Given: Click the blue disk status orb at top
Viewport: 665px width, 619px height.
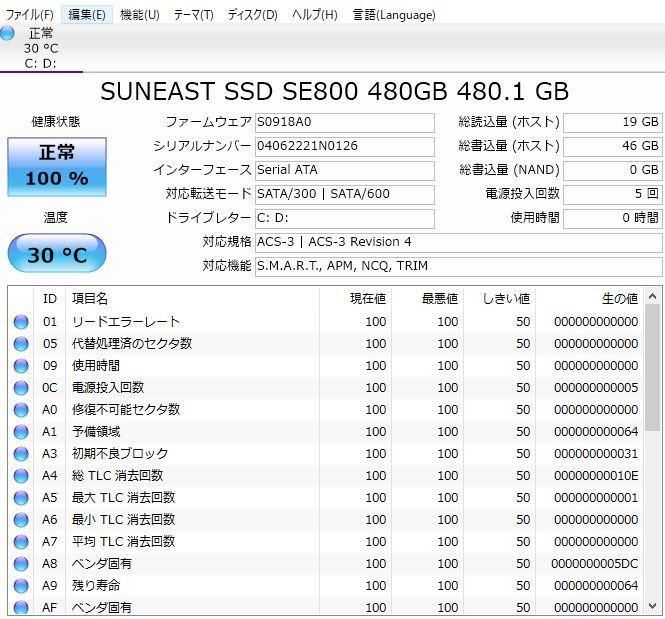Looking at the screenshot, I should coord(7,33).
